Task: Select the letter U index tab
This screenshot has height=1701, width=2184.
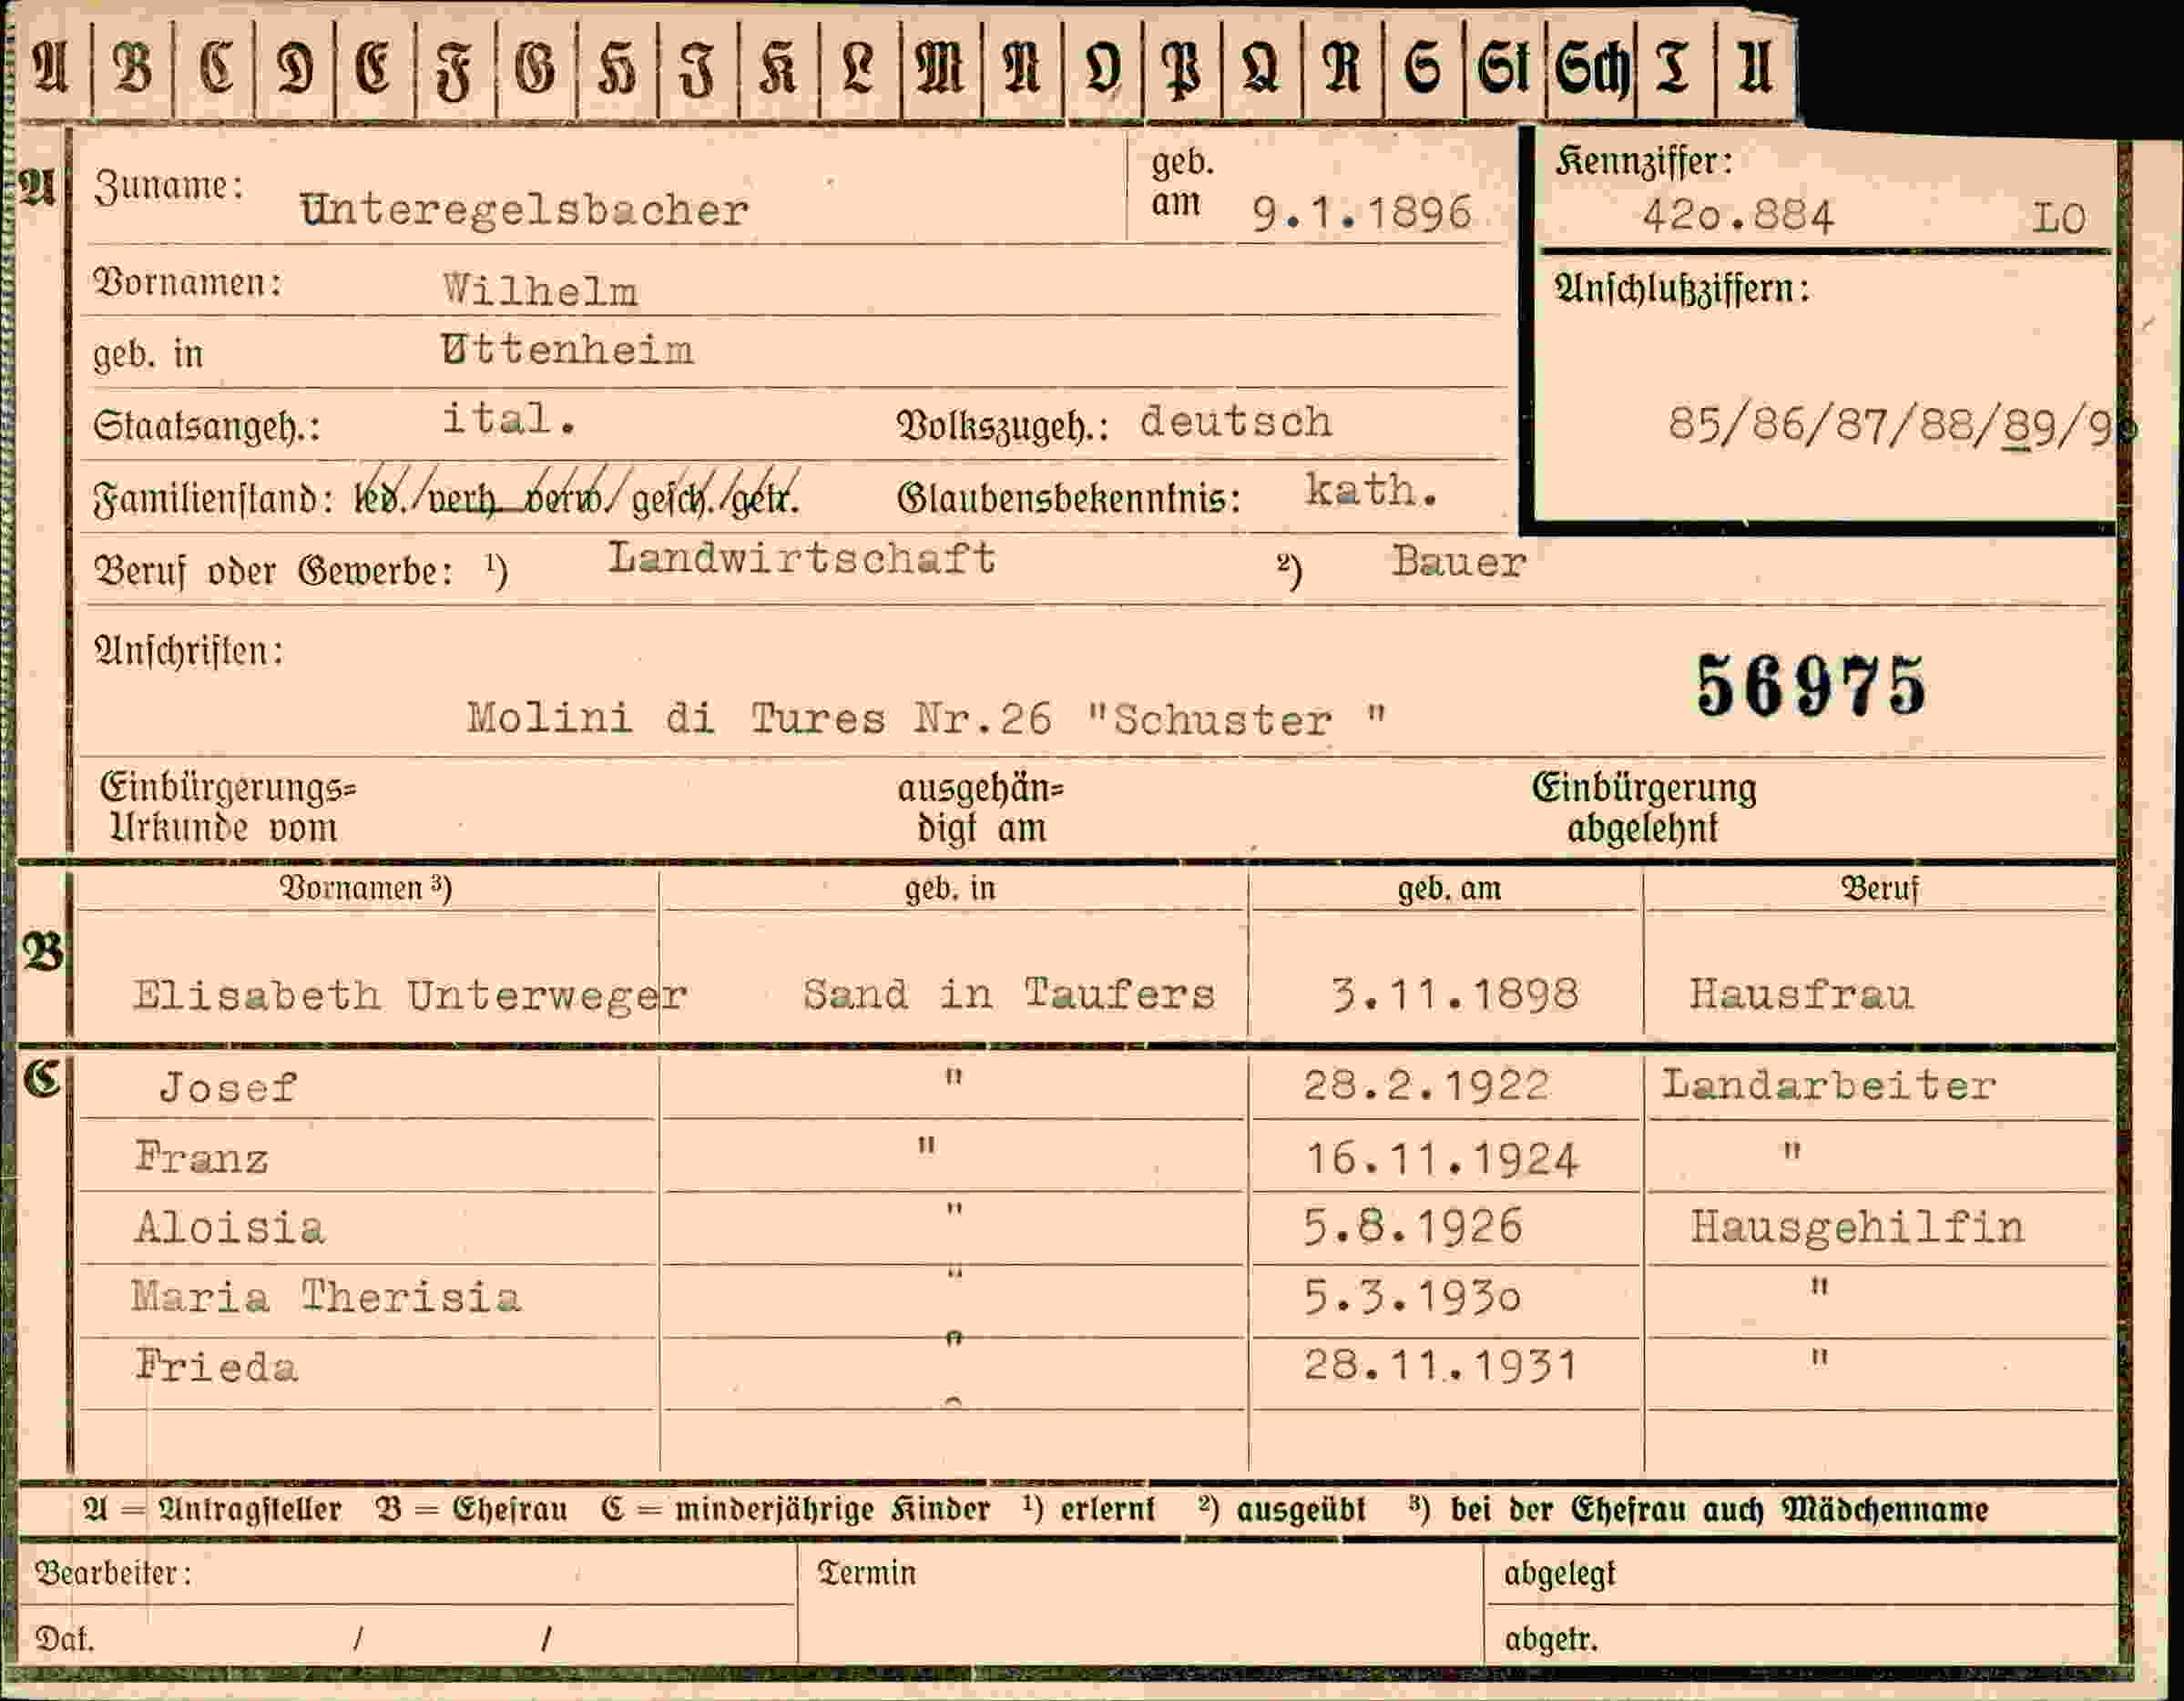Action: (x=1755, y=68)
